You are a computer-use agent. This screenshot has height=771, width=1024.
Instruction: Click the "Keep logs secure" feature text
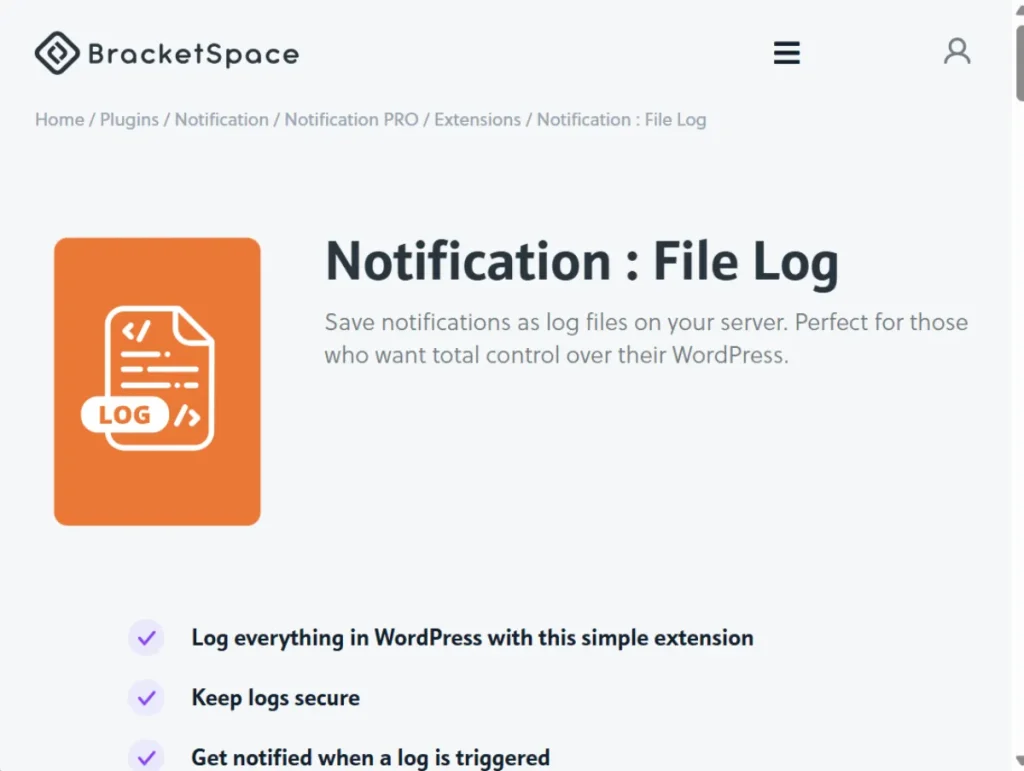point(275,698)
